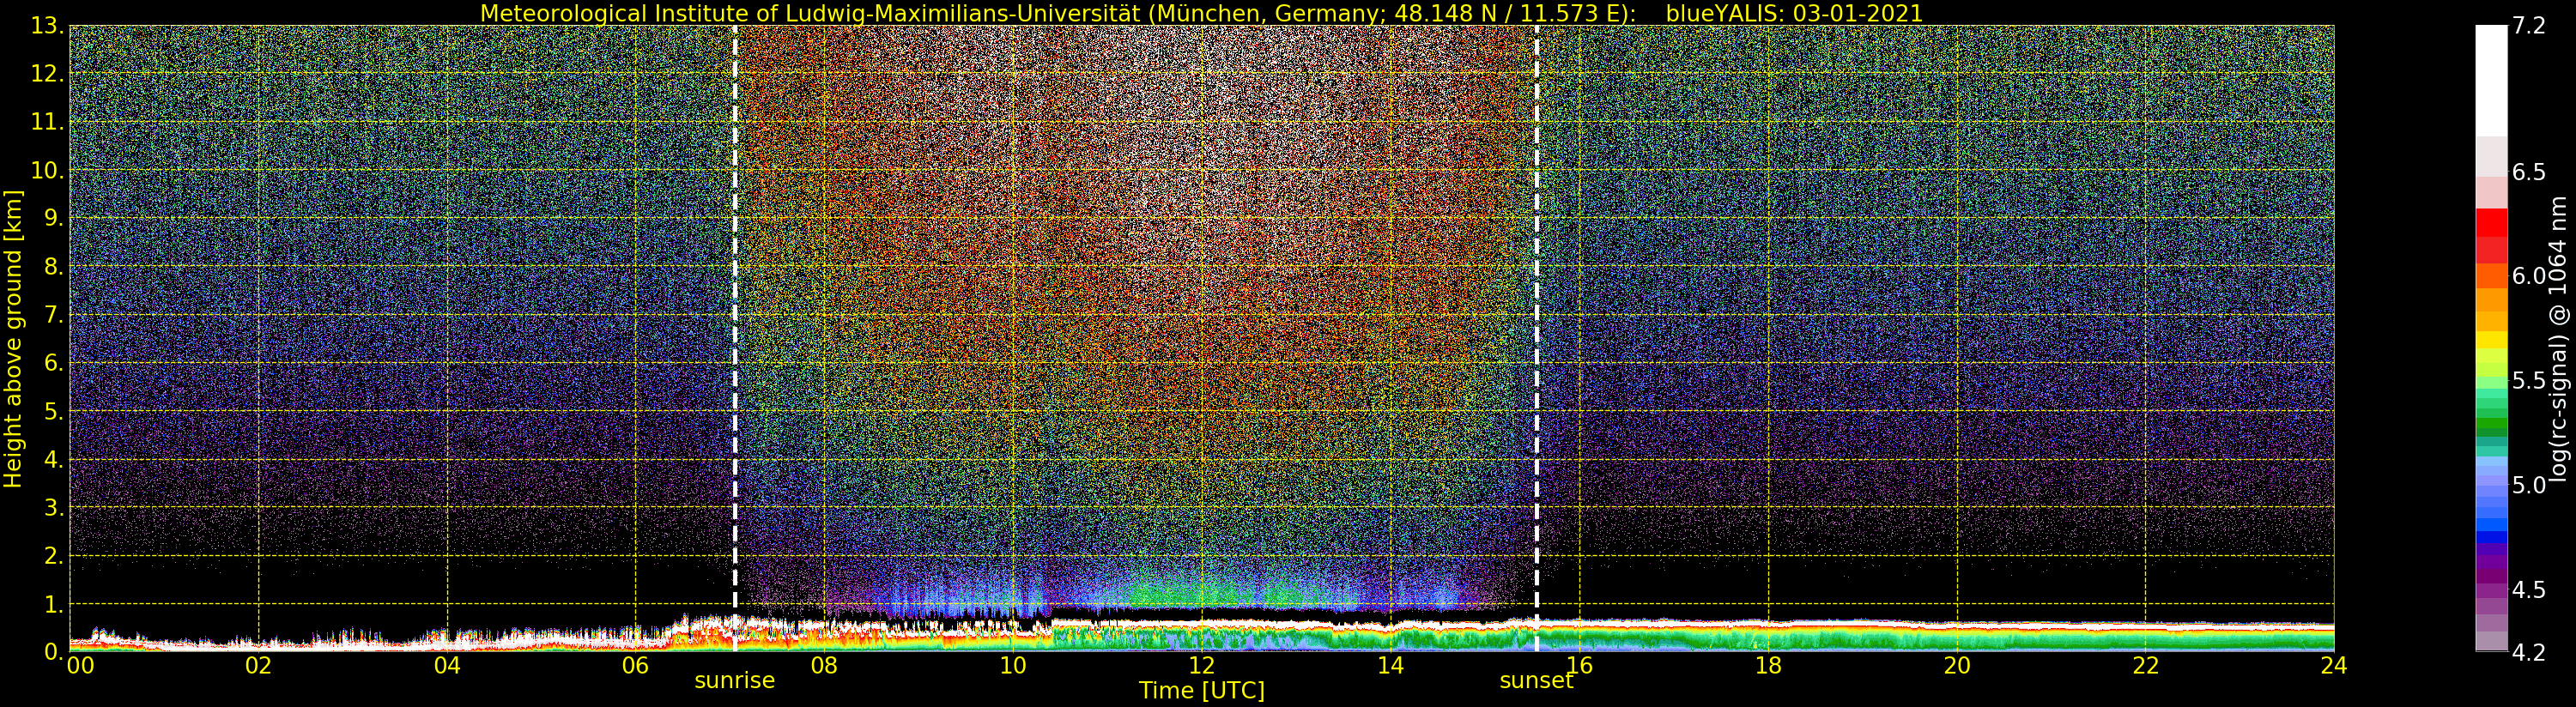The height and width of the screenshot is (707, 2576).
Task: Click height-axis tick label "12."
Action: [47, 74]
